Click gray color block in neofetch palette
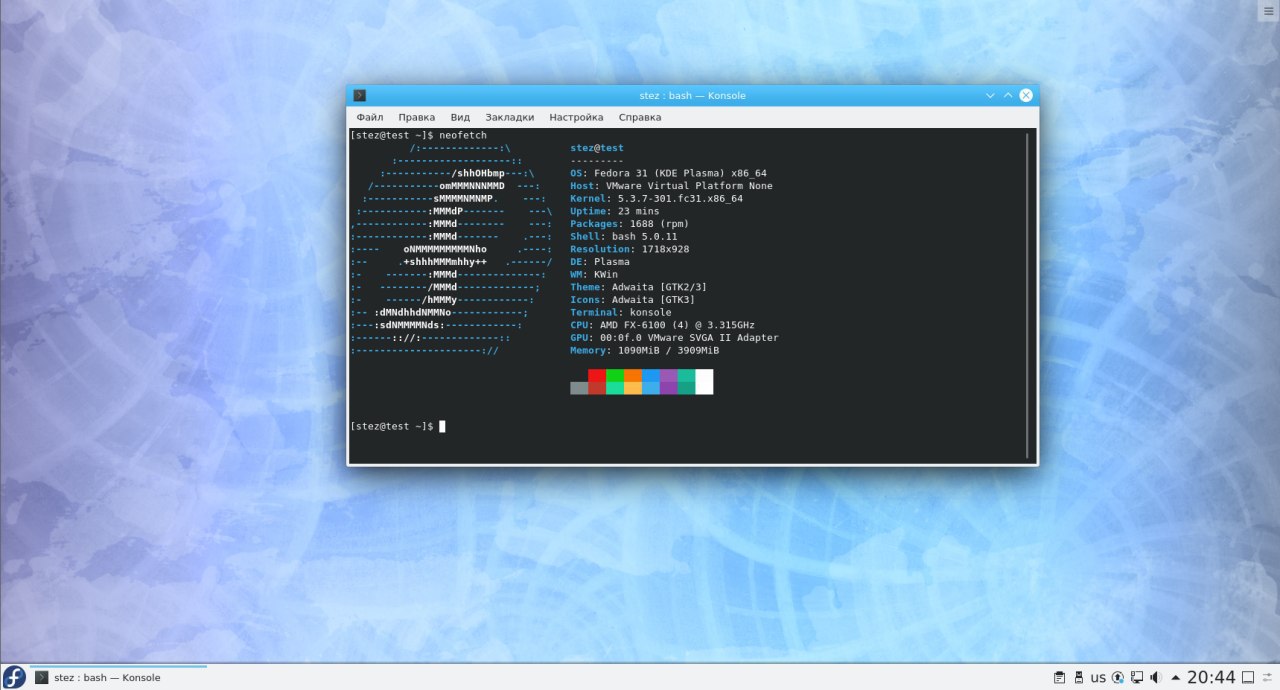The height and width of the screenshot is (690, 1280). click(579, 388)
